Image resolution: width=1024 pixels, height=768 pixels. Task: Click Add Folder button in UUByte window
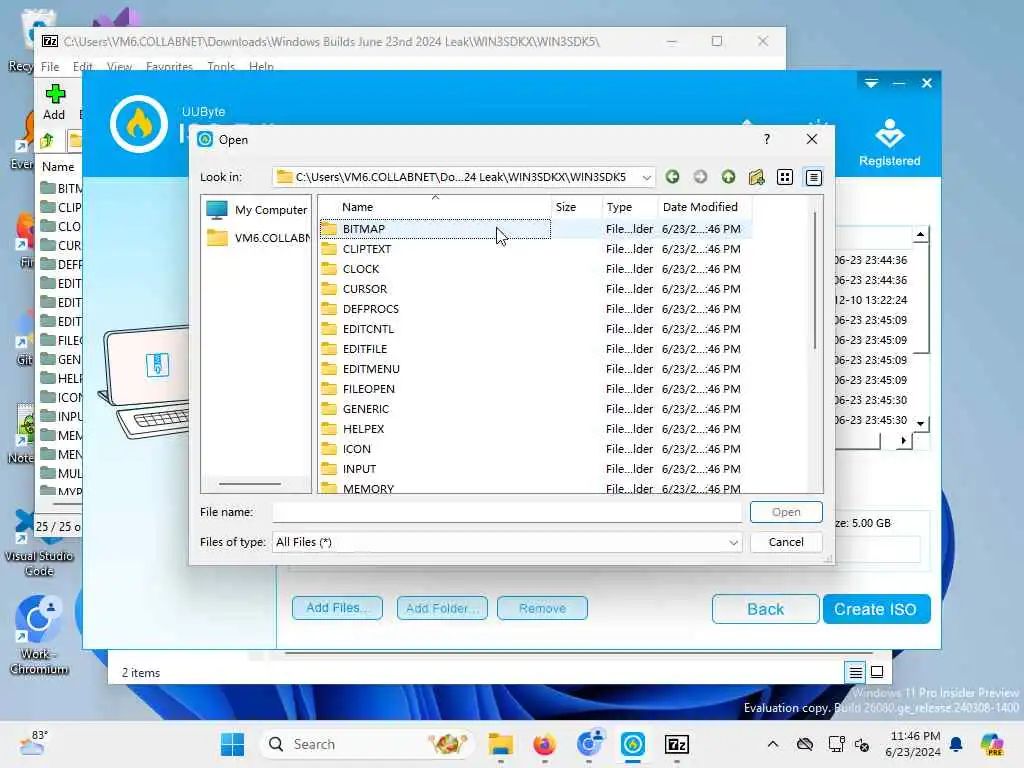coord(442,608)
